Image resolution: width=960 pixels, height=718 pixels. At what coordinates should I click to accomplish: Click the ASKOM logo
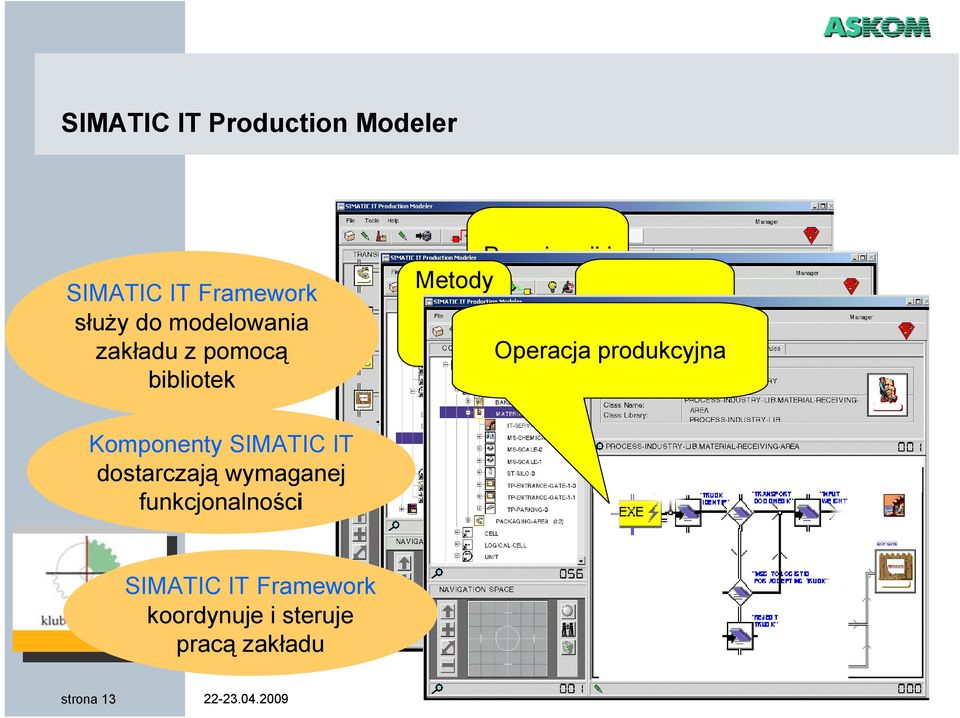876,28
